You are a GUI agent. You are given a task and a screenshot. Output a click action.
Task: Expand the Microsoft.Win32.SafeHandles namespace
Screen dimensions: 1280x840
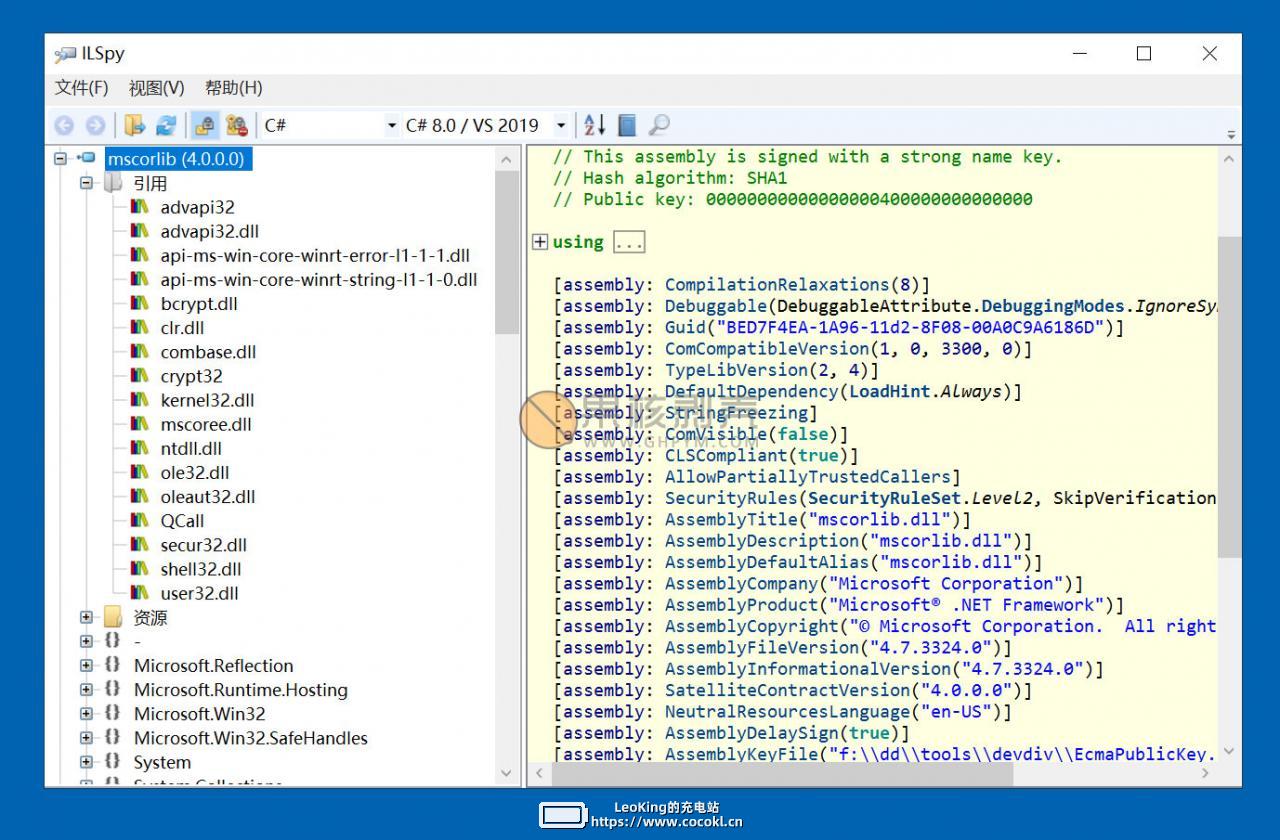click(x=86, y=737)
